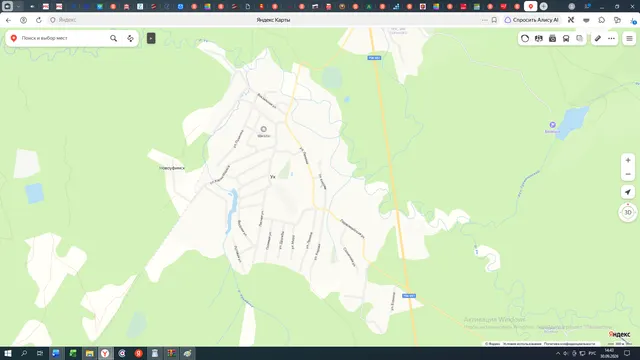This screenshot has height=360, width=640.
Task: Bookmark the page with the bookmark icon
Action: coord(494,20)
